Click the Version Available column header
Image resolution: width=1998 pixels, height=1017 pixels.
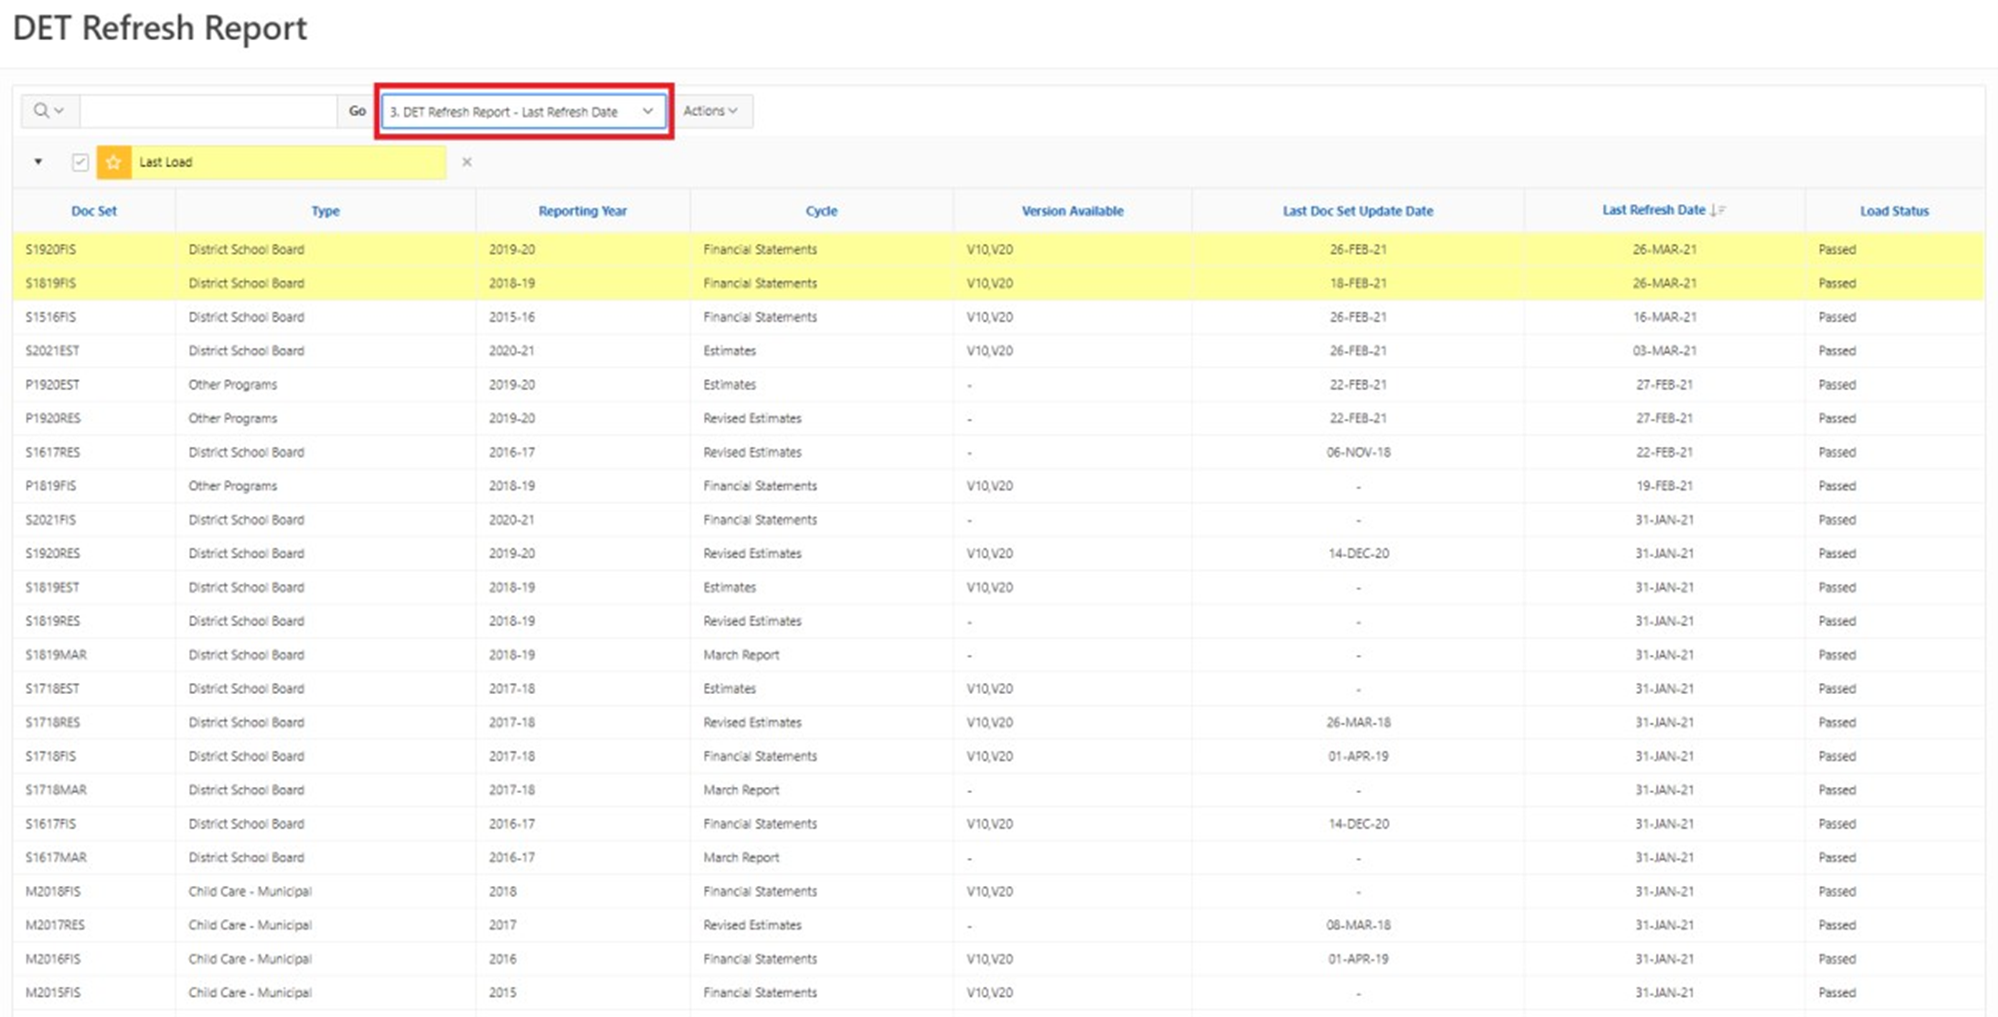point(1072,211)
